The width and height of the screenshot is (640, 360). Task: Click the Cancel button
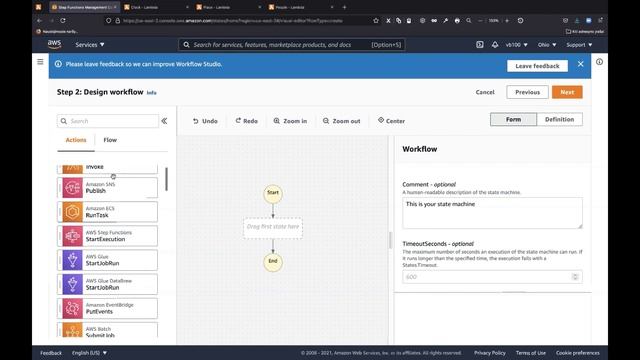tap(485, 92)
